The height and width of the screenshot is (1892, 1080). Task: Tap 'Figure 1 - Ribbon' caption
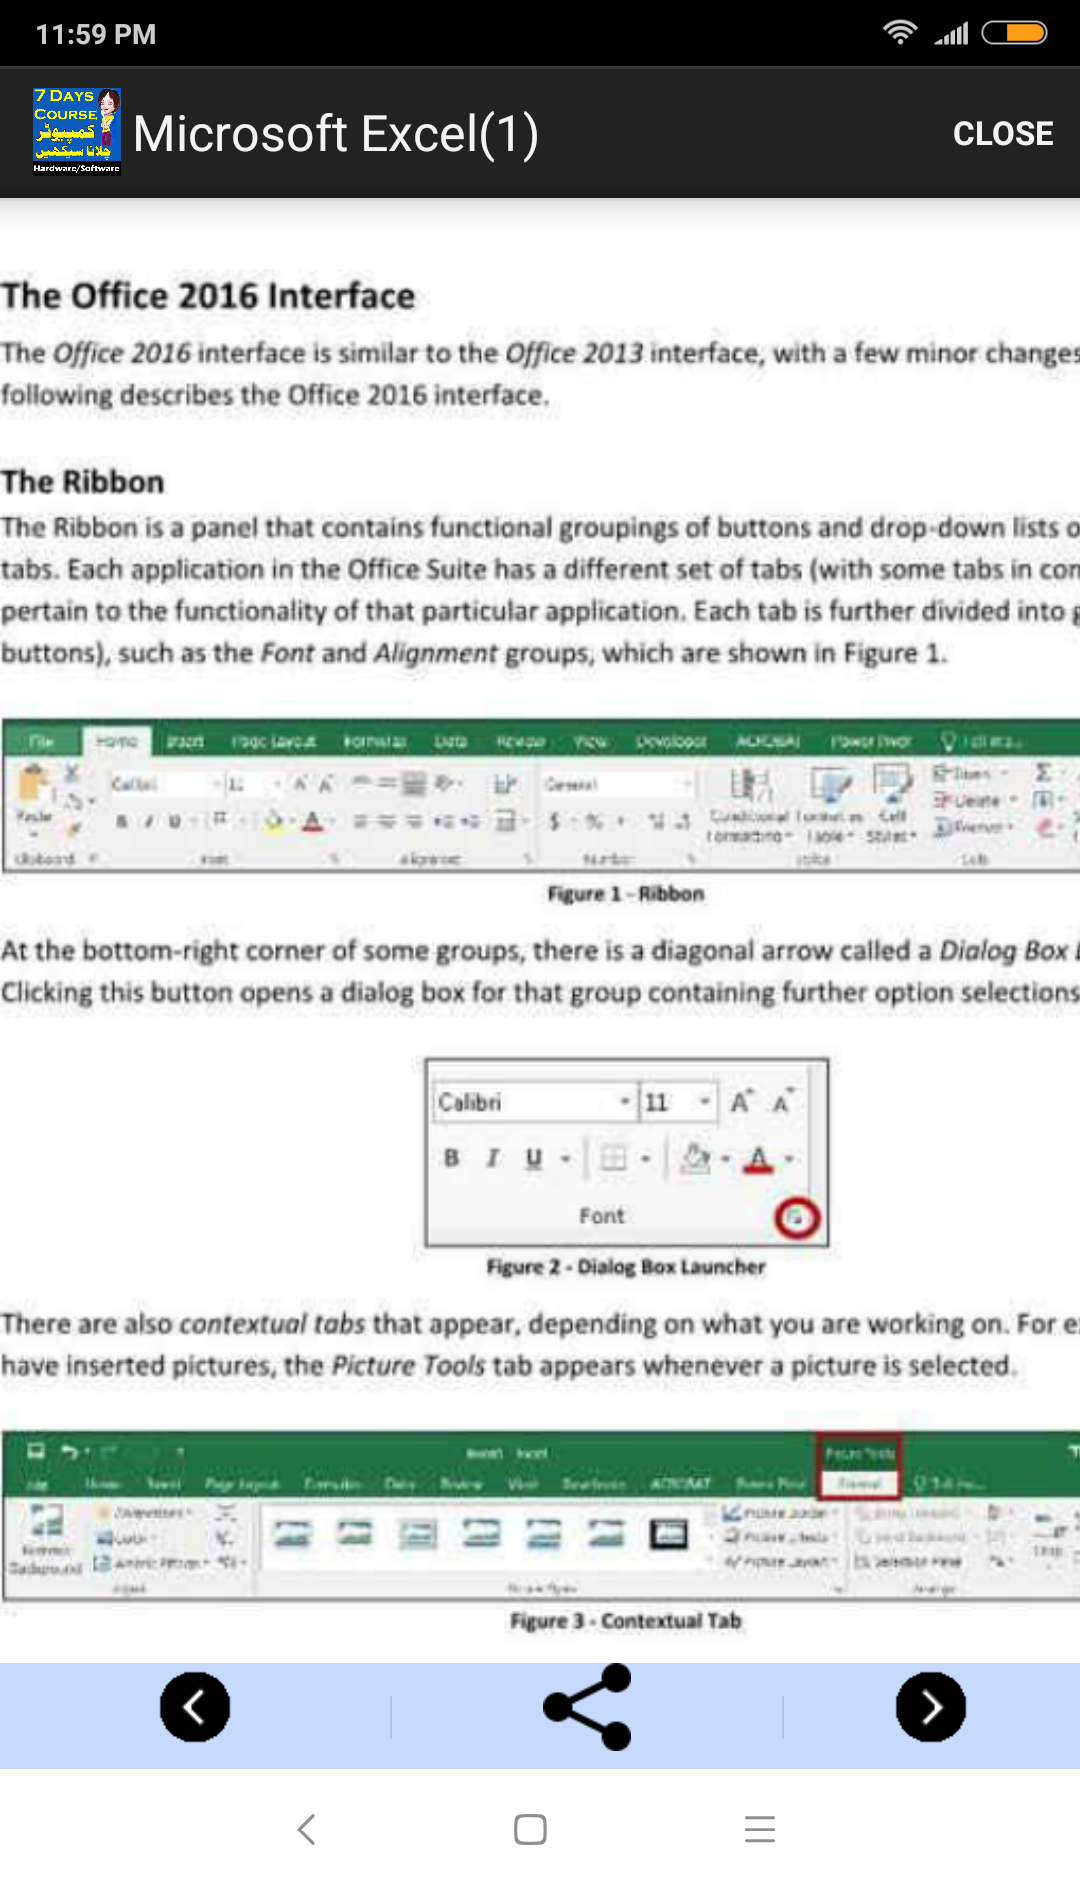(x=626, y=894)
